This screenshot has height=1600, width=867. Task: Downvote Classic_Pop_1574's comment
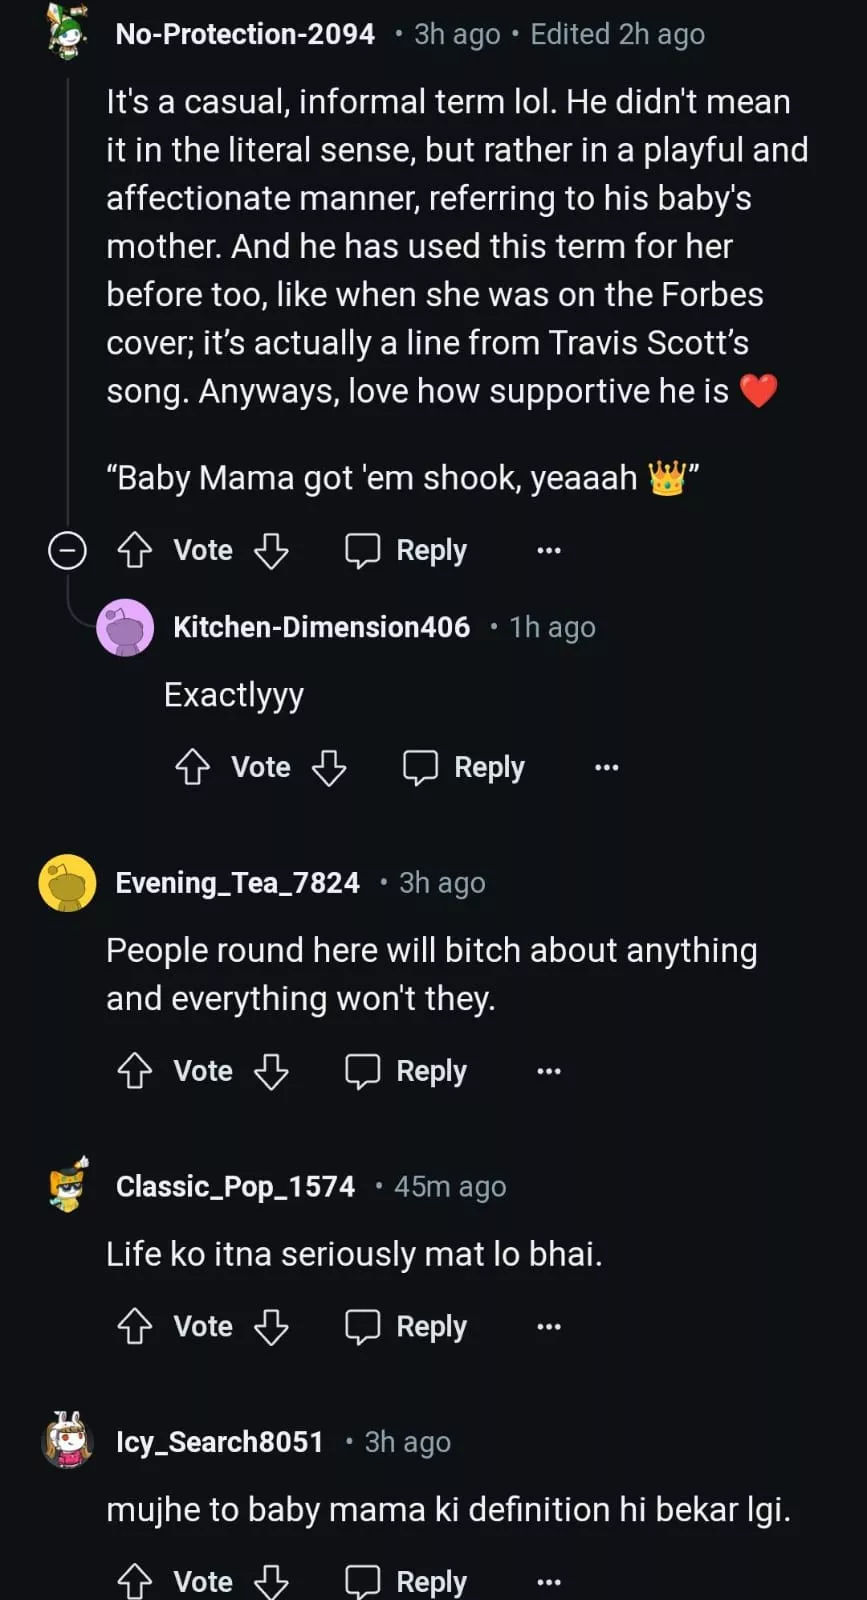tap(271, 1327)
